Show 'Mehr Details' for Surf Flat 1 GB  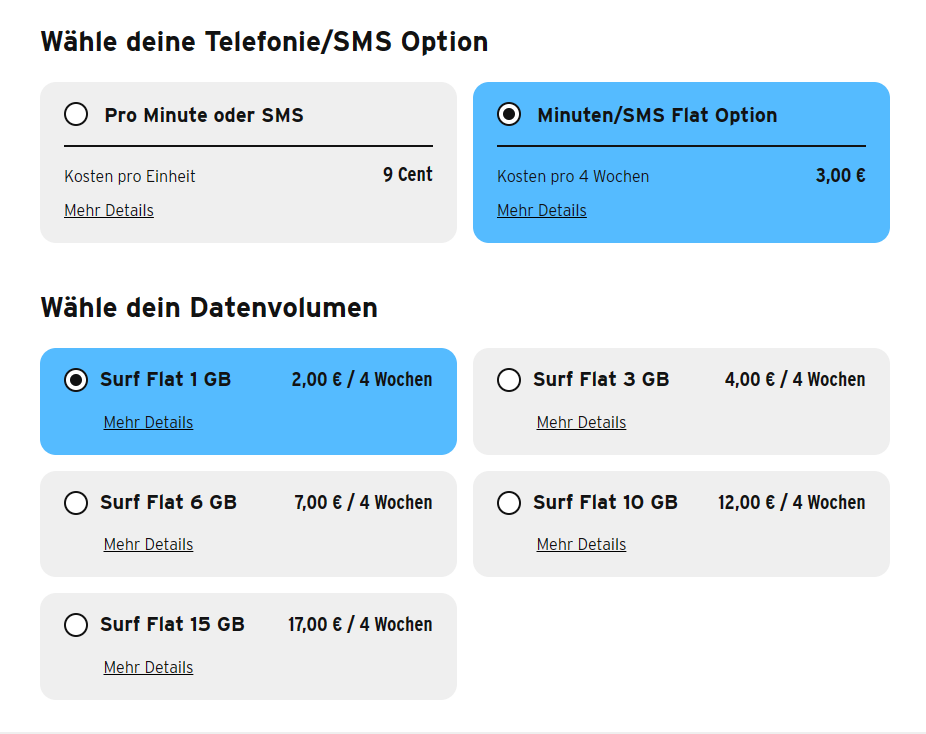(148, 422)
